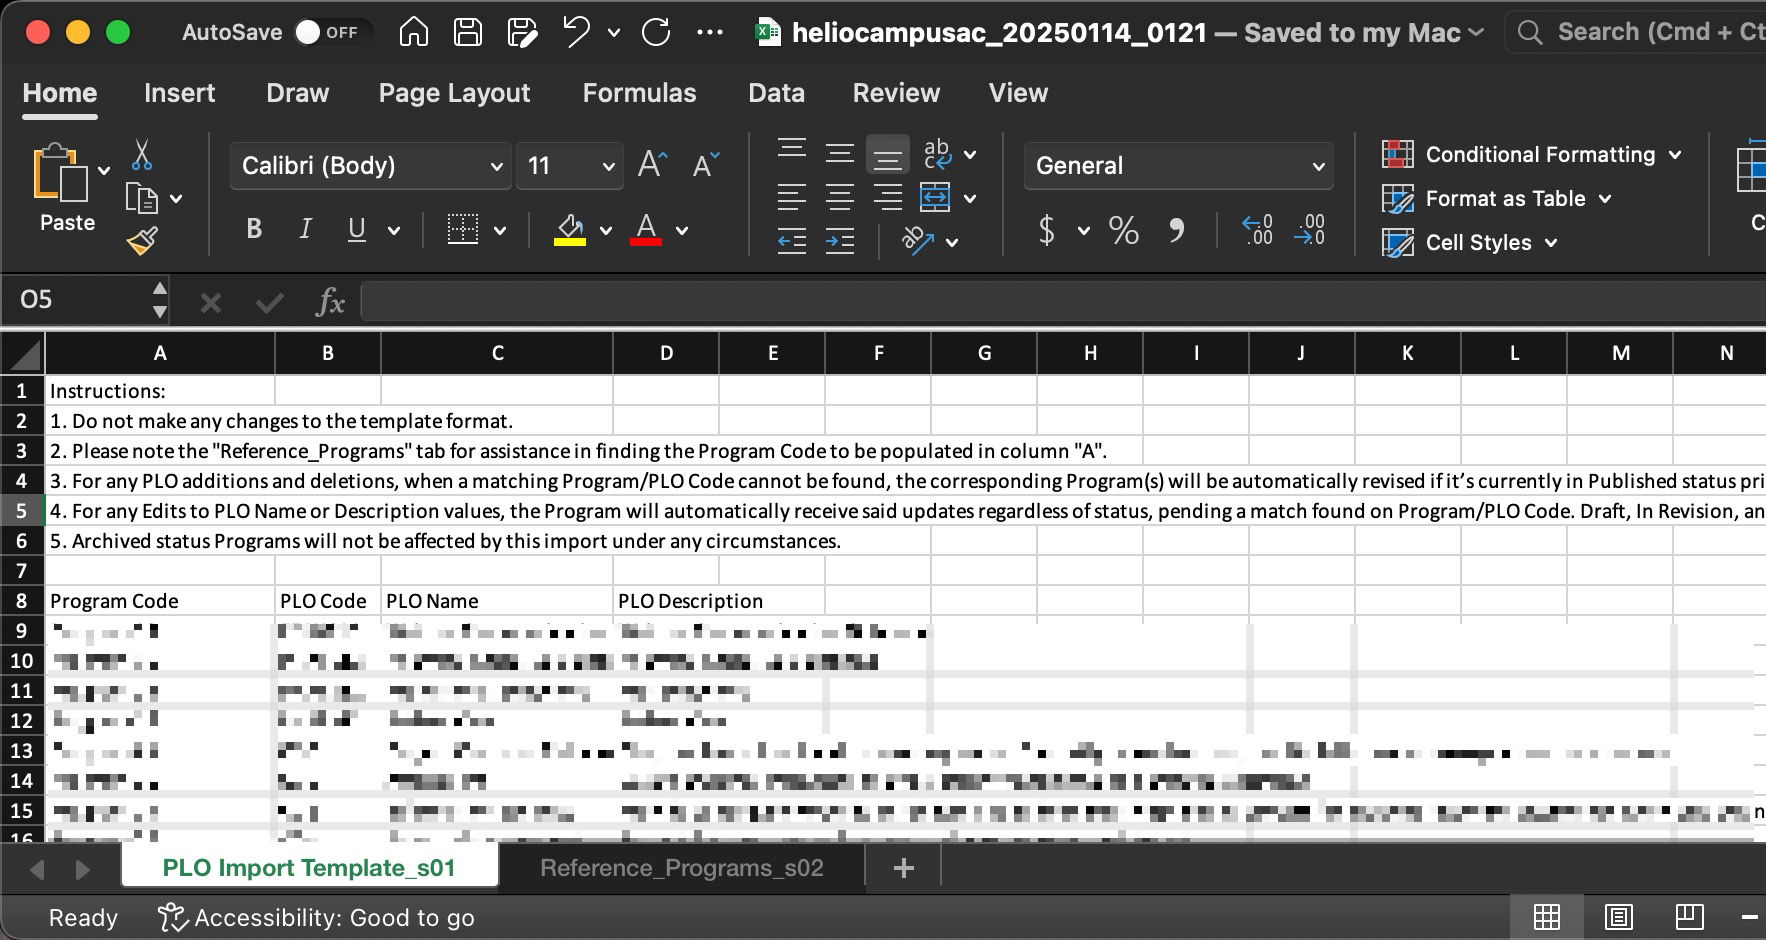This screenshot has width=1766, height=940.
Task: Click the Paste button
Action: pos(66,190)
